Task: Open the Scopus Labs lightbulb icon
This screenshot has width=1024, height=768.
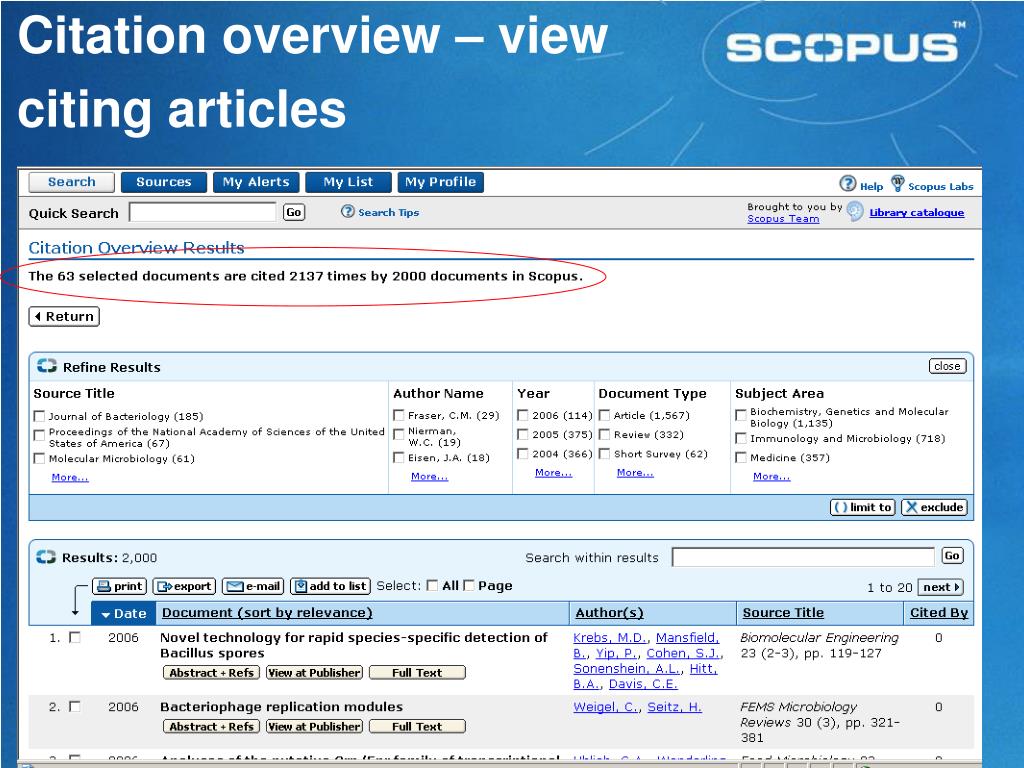Action: pos(898,183)
